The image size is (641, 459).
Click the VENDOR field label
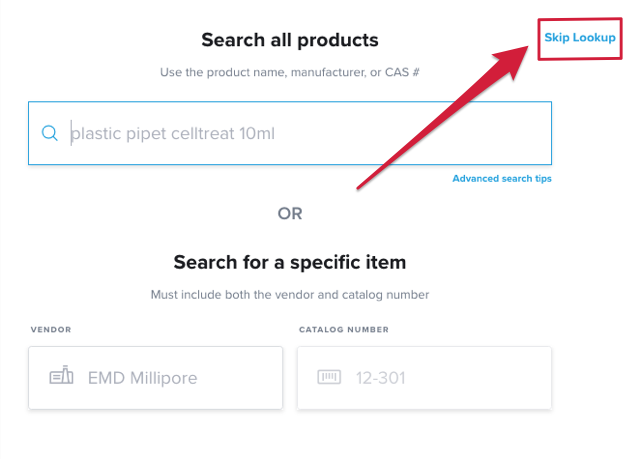pyautogui.click(x=51, y=329)
